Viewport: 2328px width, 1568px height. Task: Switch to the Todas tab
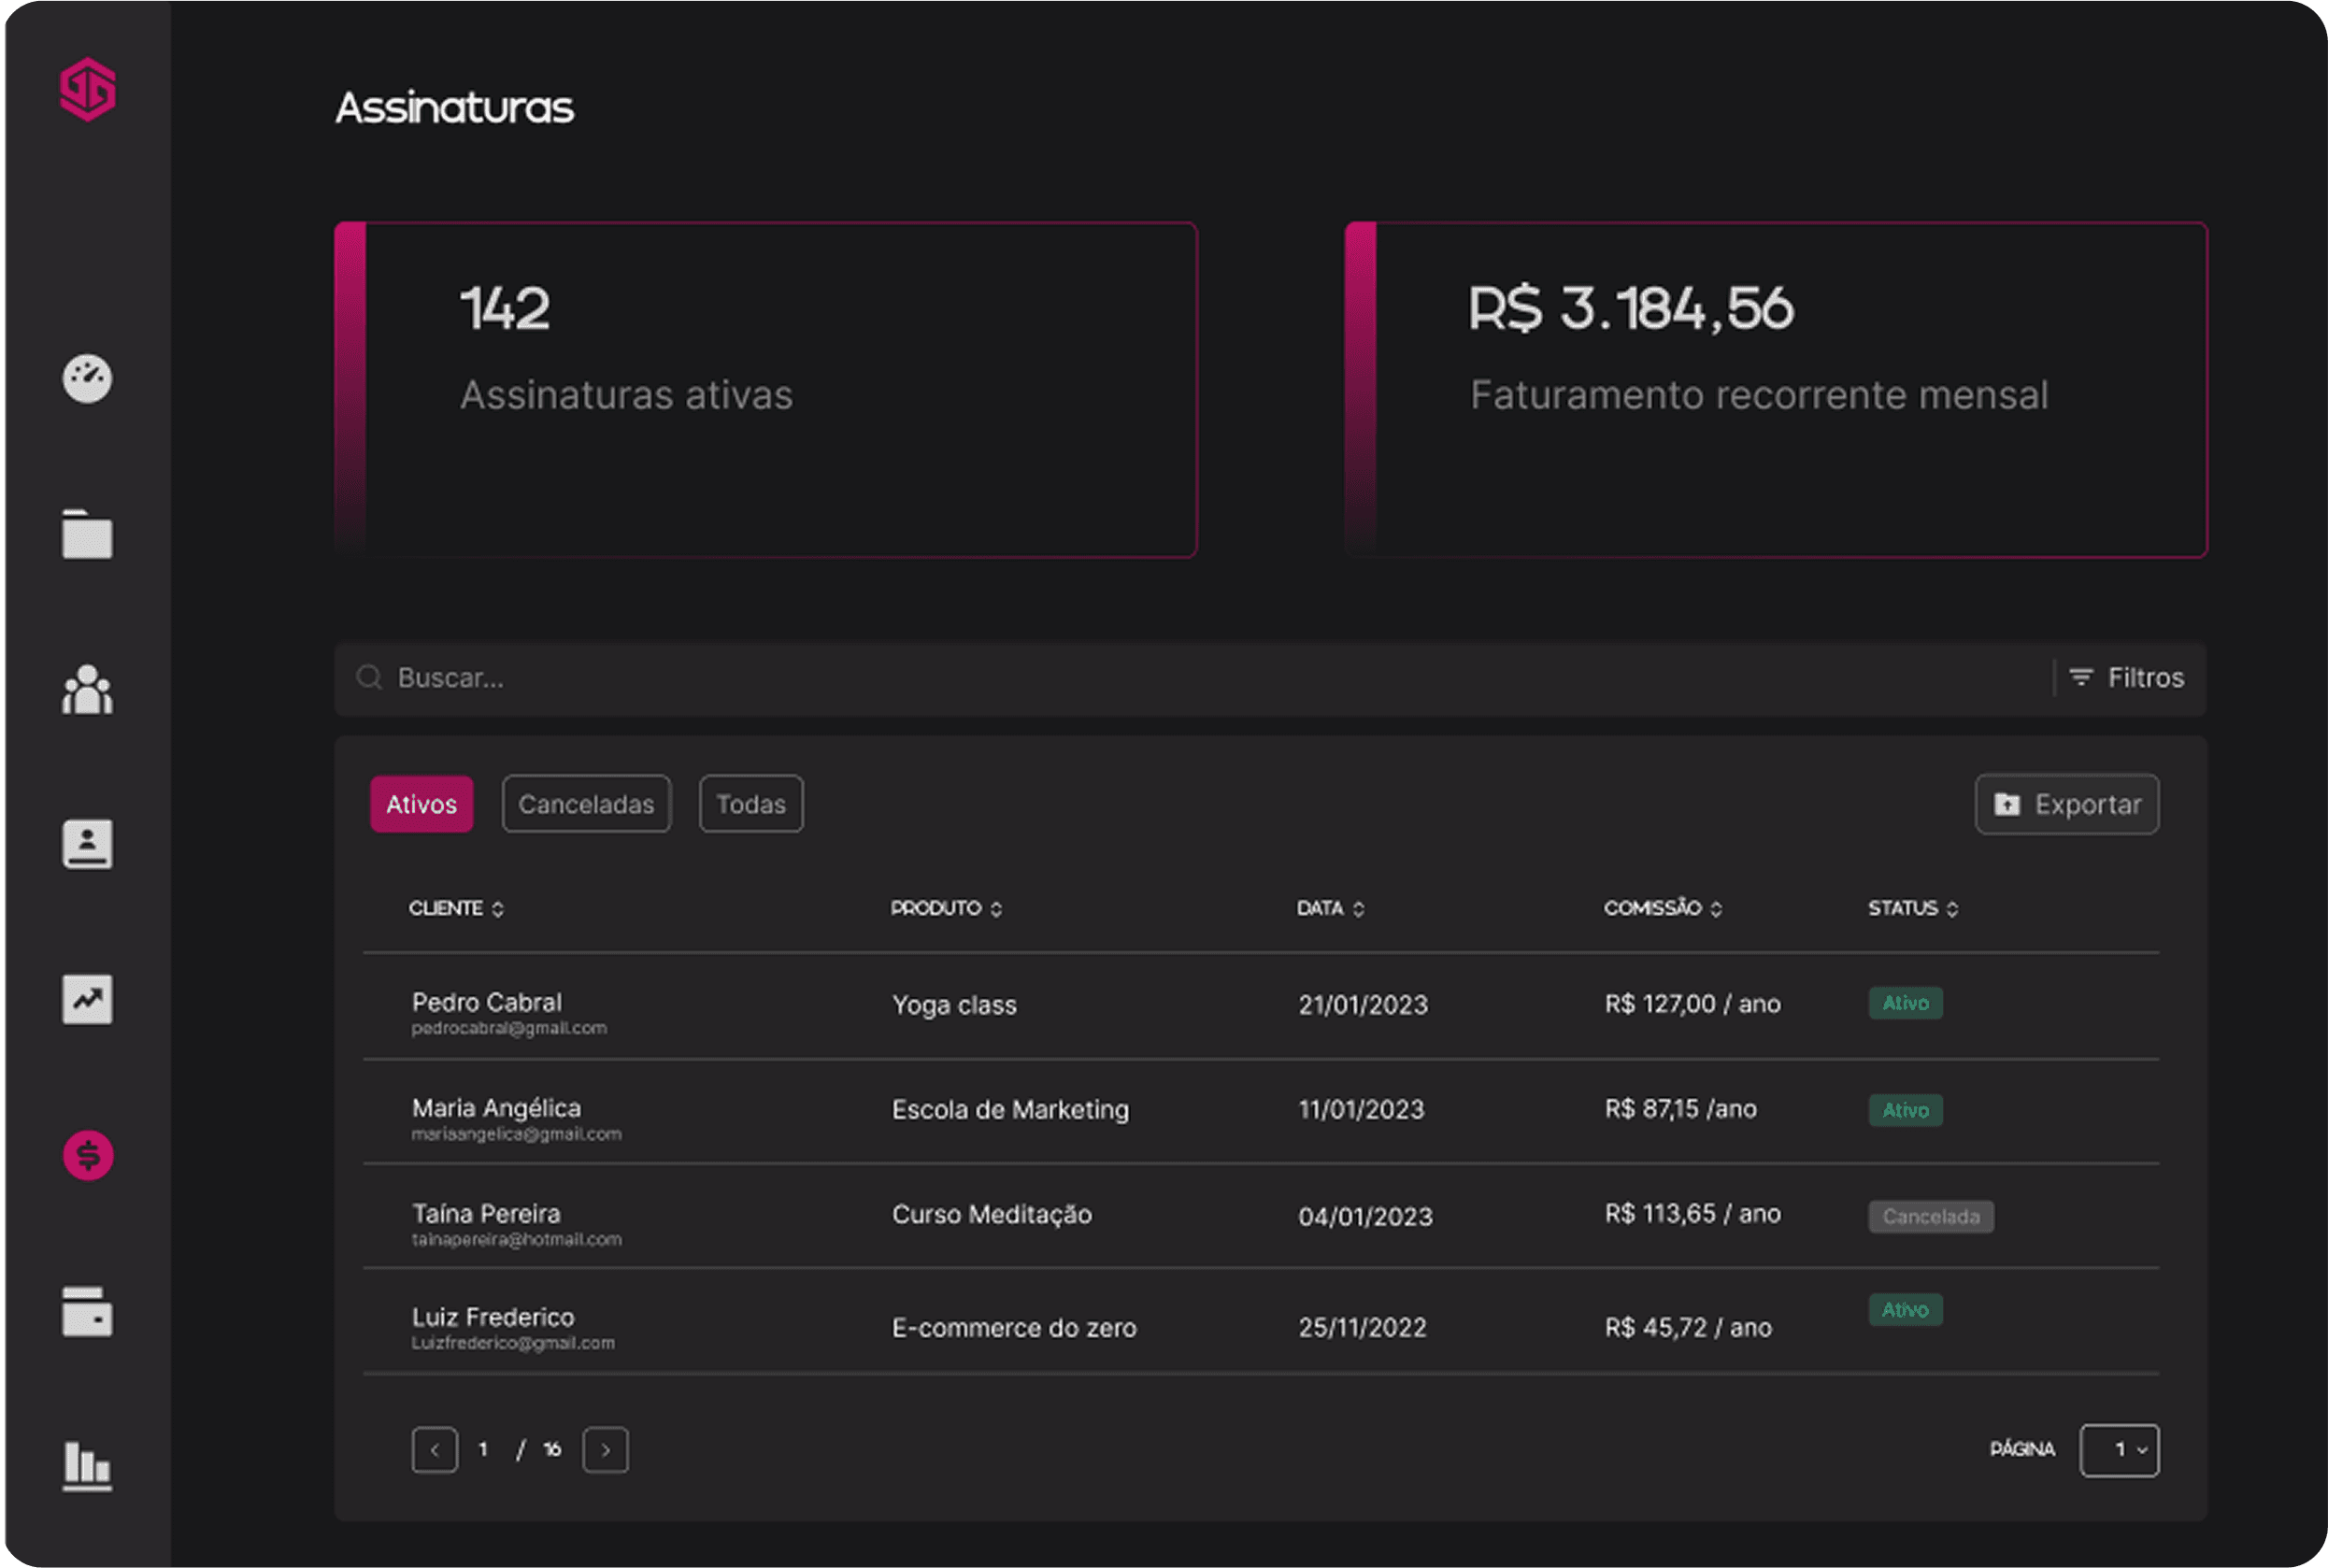(751, 804)
